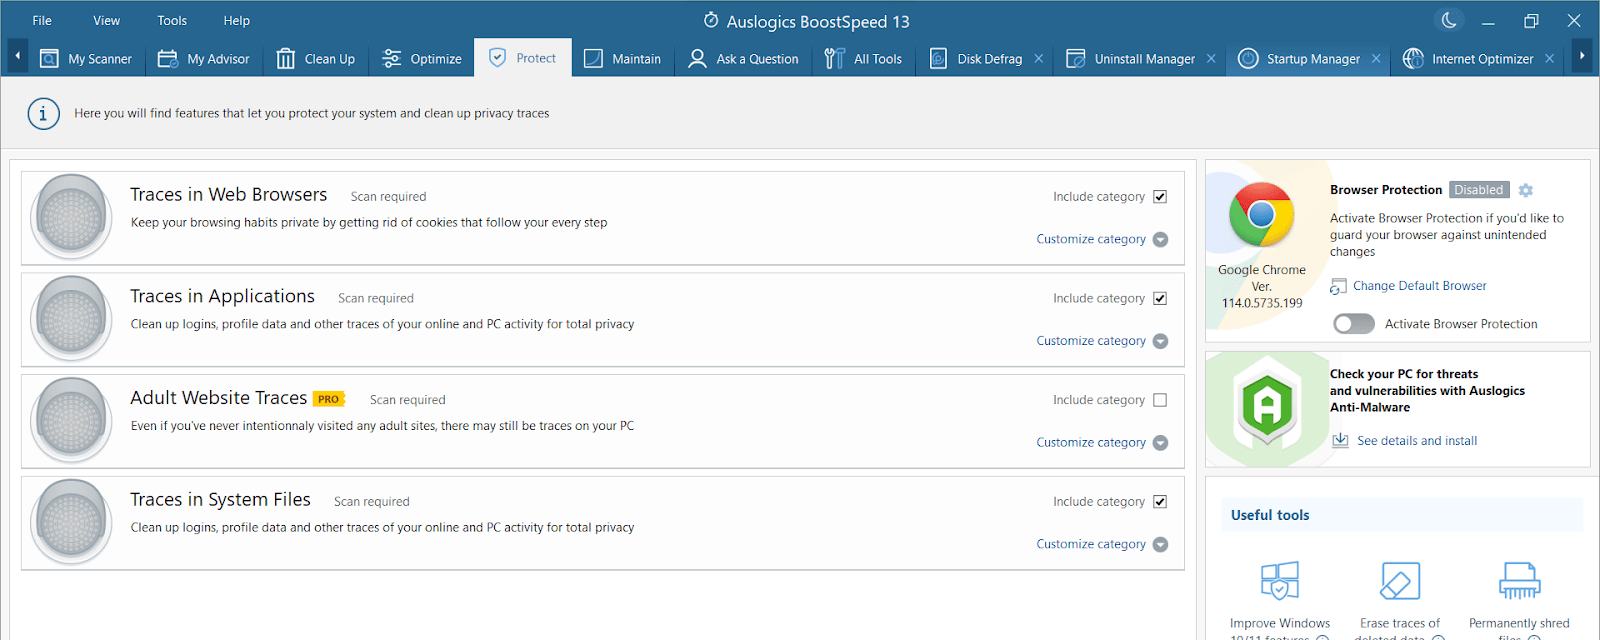Expand arrow for customizing Adult Website Traces

(1160, 443)
